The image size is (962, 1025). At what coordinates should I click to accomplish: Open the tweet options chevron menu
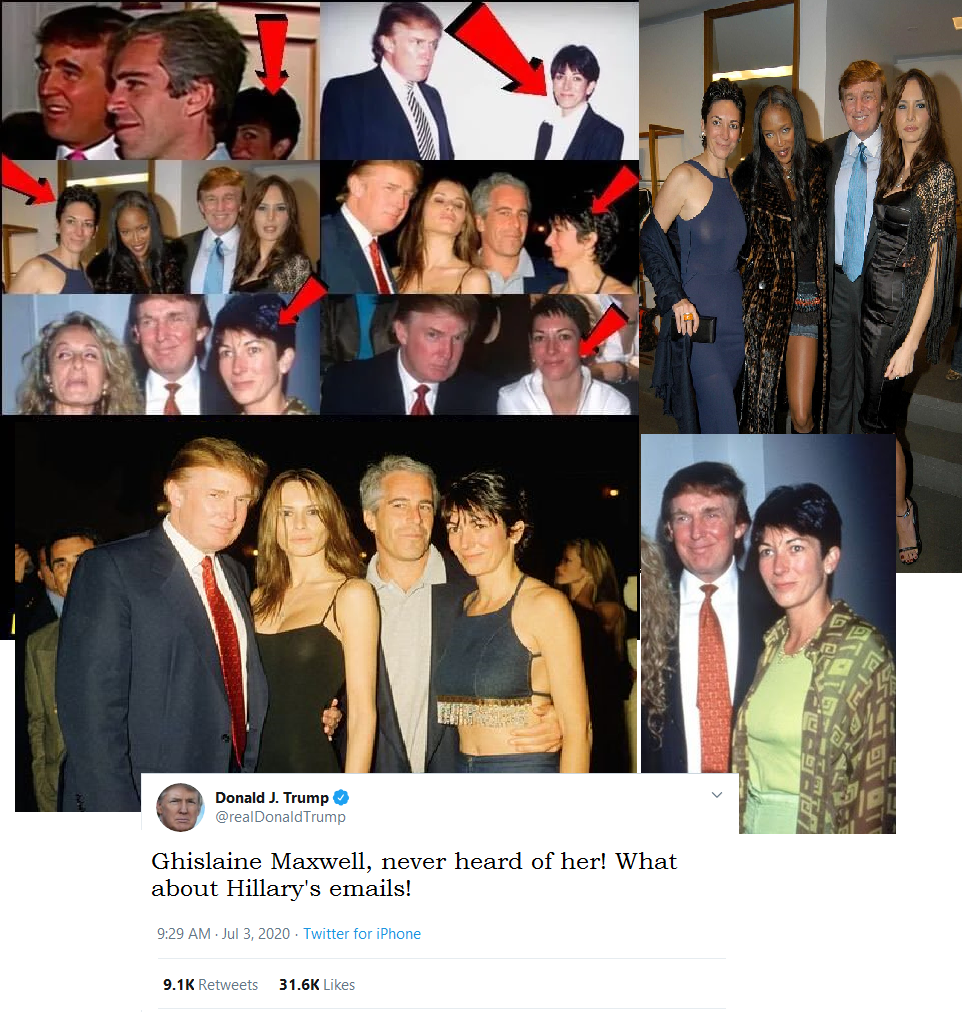coord(717,795)
